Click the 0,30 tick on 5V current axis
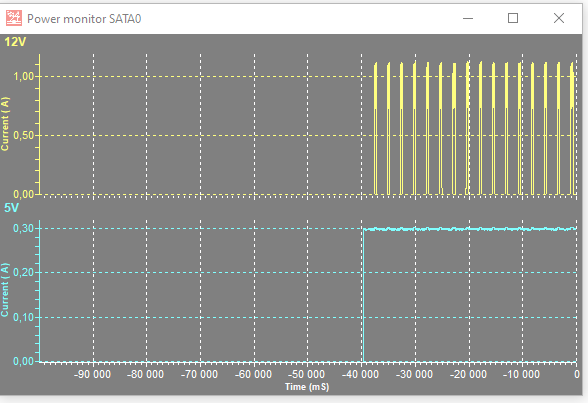Image resolution: width=588 pixels, height=403 pixels. coord(24,228)
